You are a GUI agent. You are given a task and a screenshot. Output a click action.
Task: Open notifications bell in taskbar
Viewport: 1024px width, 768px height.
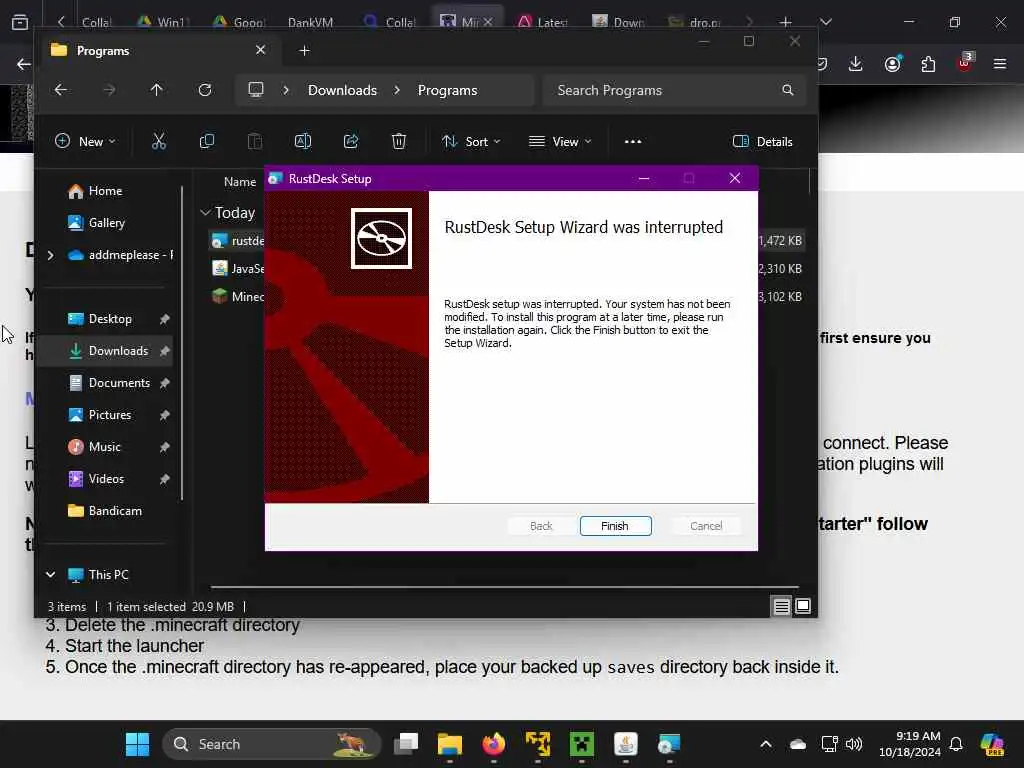point(956,744)
